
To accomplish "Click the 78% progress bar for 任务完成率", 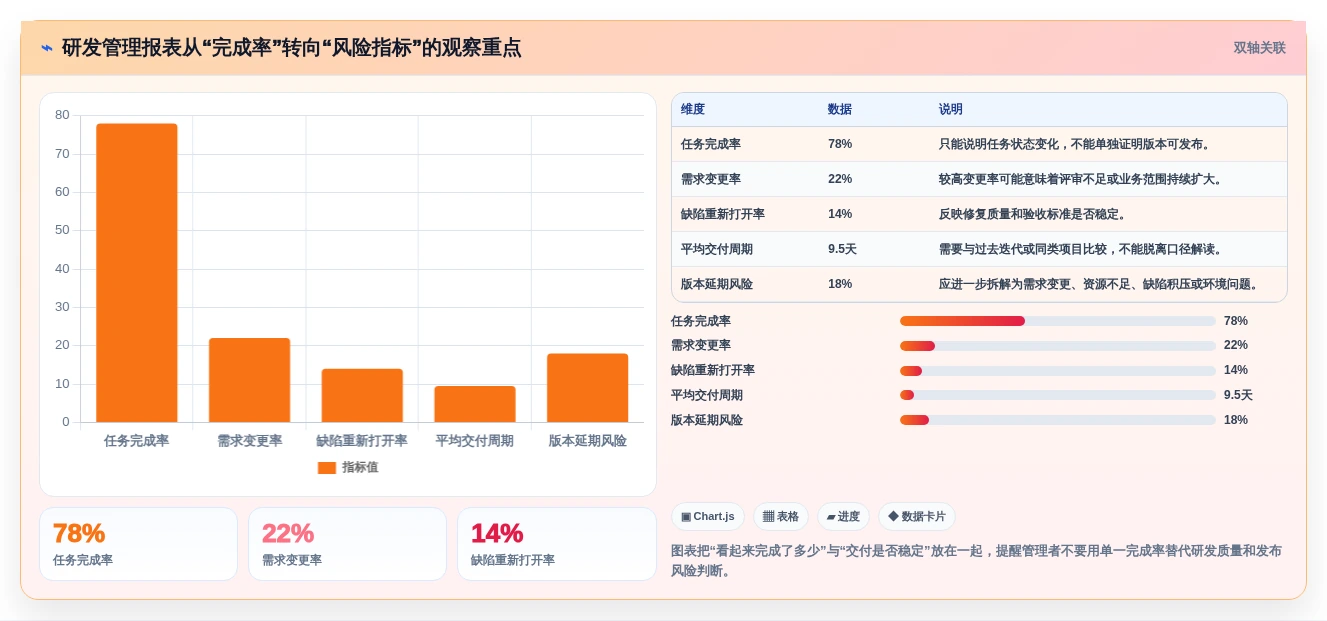I will click(x=1058, y=321).
